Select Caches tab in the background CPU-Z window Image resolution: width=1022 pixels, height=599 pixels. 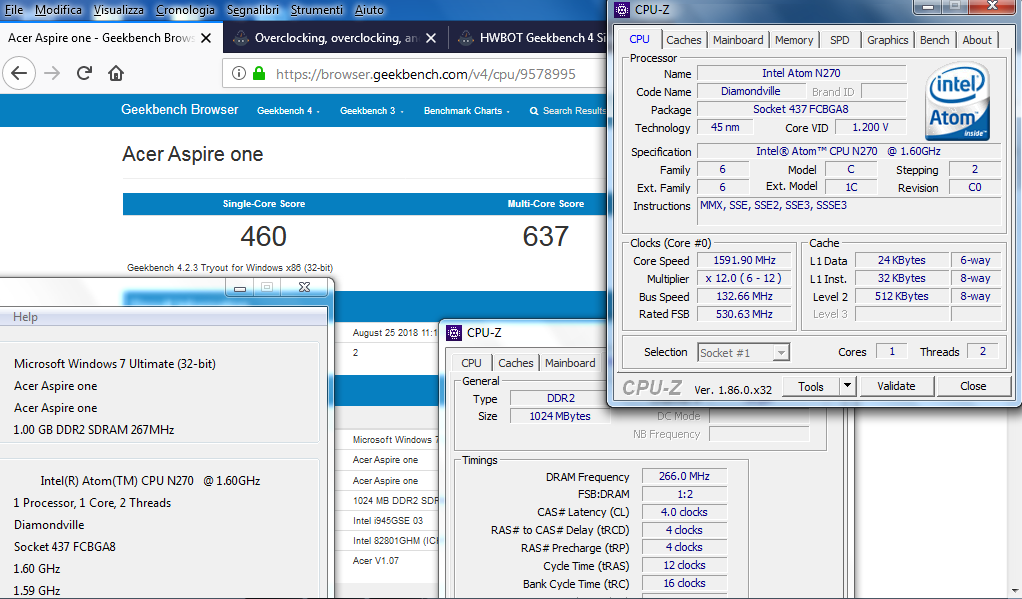tap(516, 363)
